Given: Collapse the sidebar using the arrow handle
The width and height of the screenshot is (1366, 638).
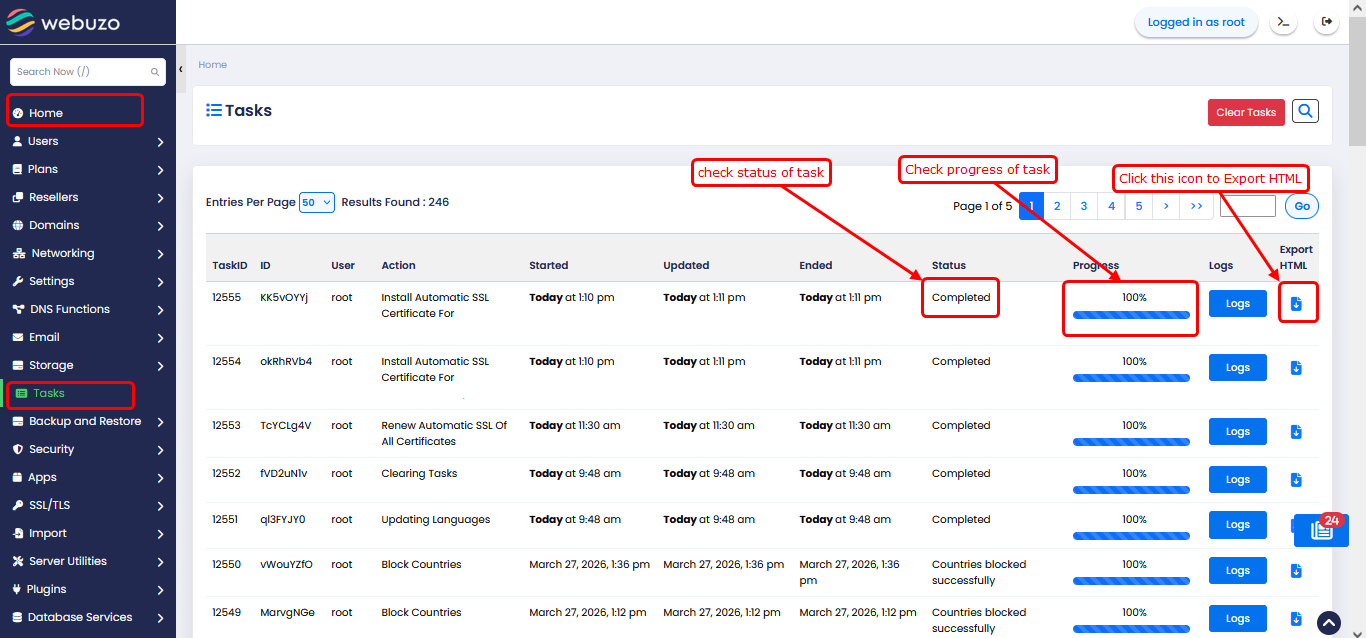Looking at the screenshot, I should (x=181, y=69).
